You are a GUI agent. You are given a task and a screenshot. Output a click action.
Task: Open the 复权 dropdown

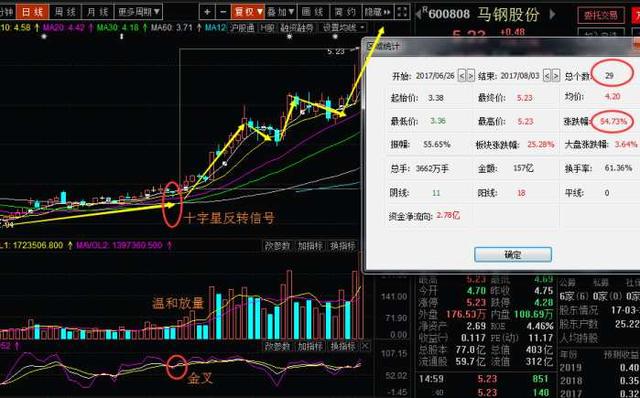tap(248, 12)
